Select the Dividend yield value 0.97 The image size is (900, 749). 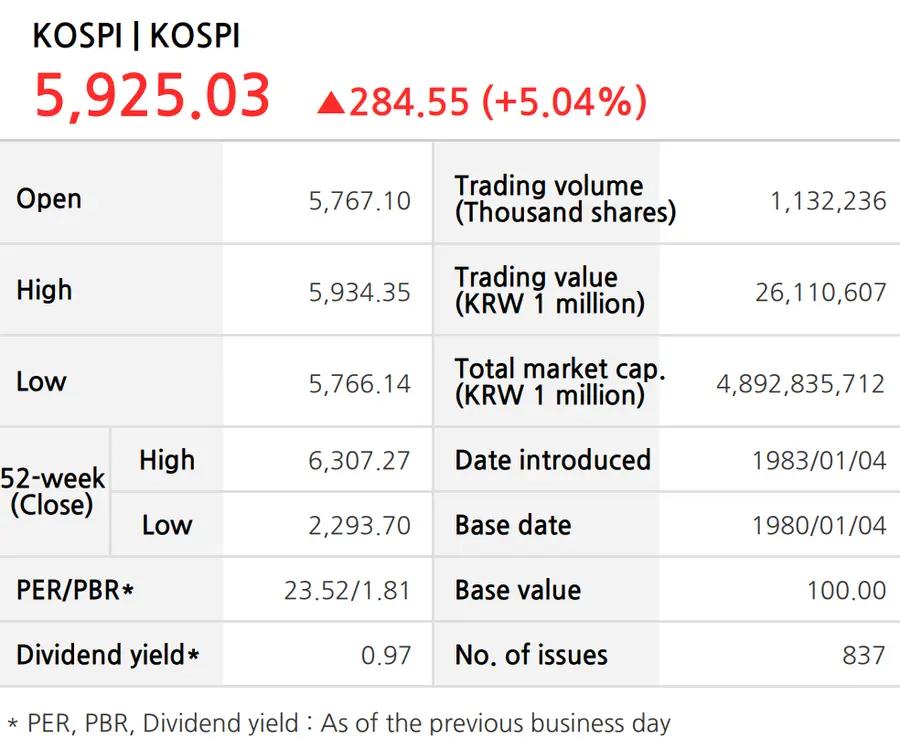[x=386, y=655]
